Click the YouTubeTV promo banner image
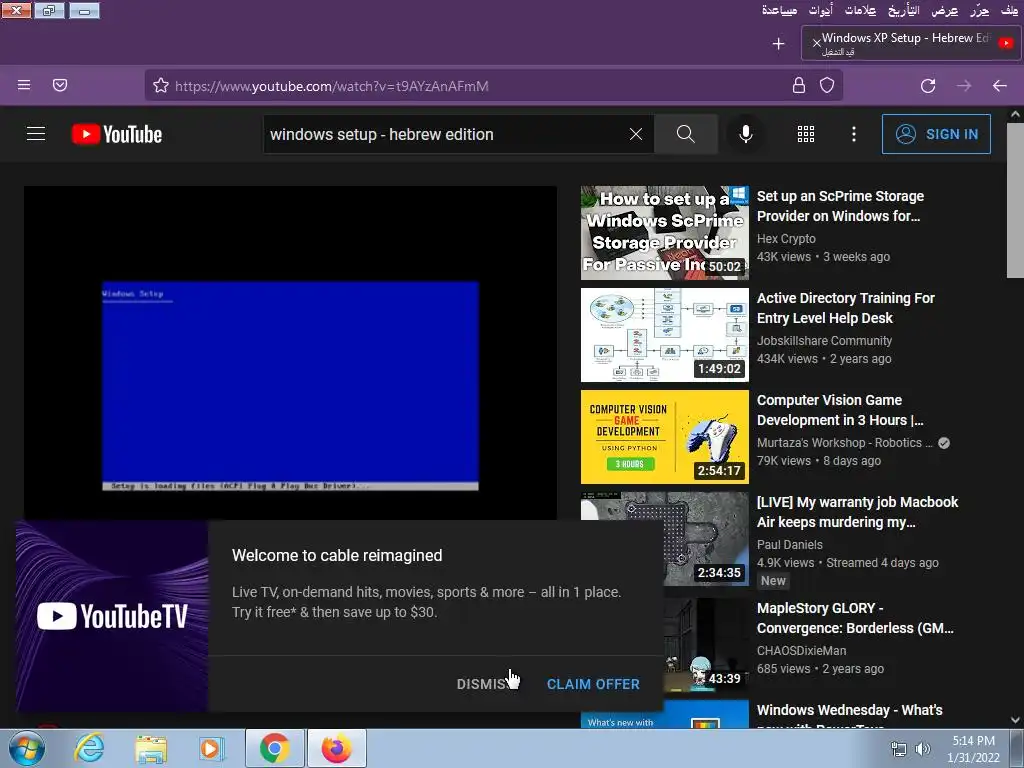The width and height of the screenshot is (1024, 768). (x=112, y=616)
